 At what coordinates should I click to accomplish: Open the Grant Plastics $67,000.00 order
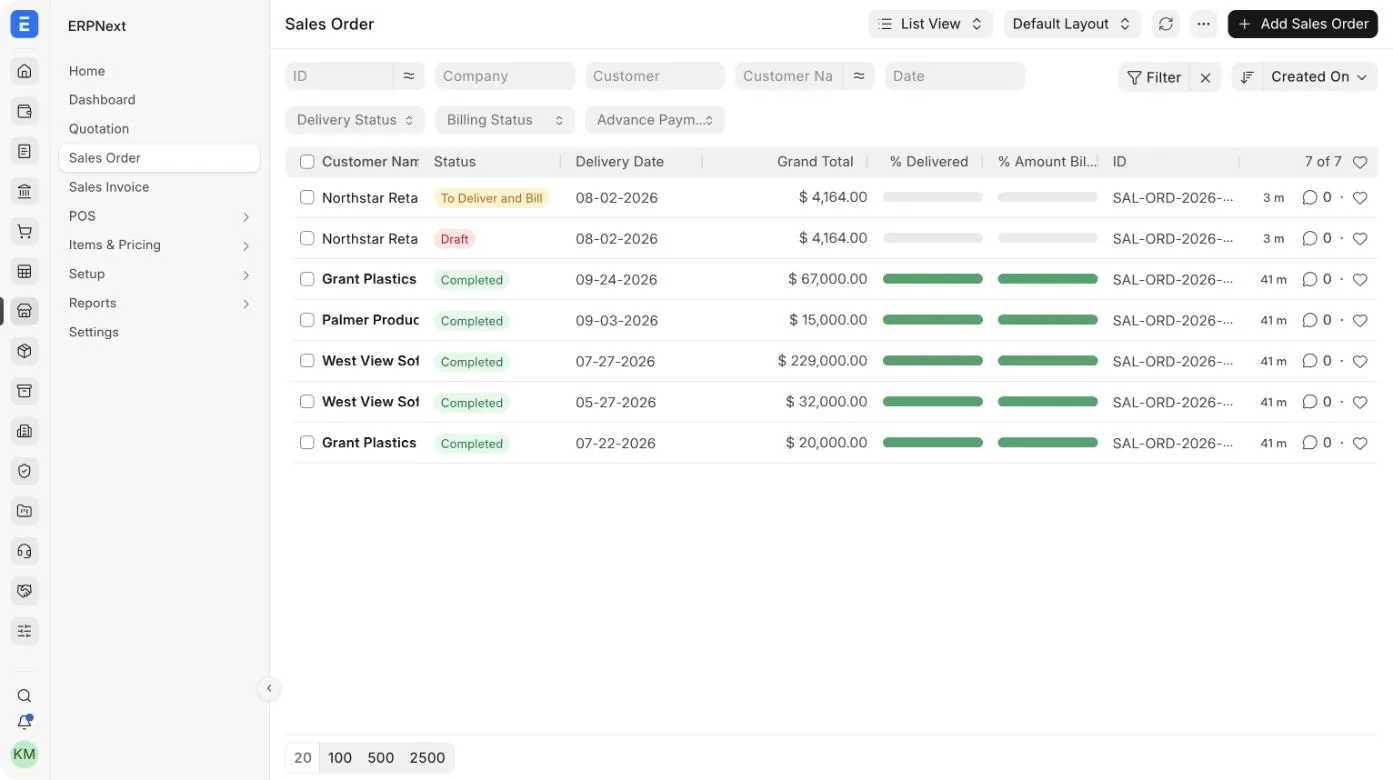pos(369,279)
